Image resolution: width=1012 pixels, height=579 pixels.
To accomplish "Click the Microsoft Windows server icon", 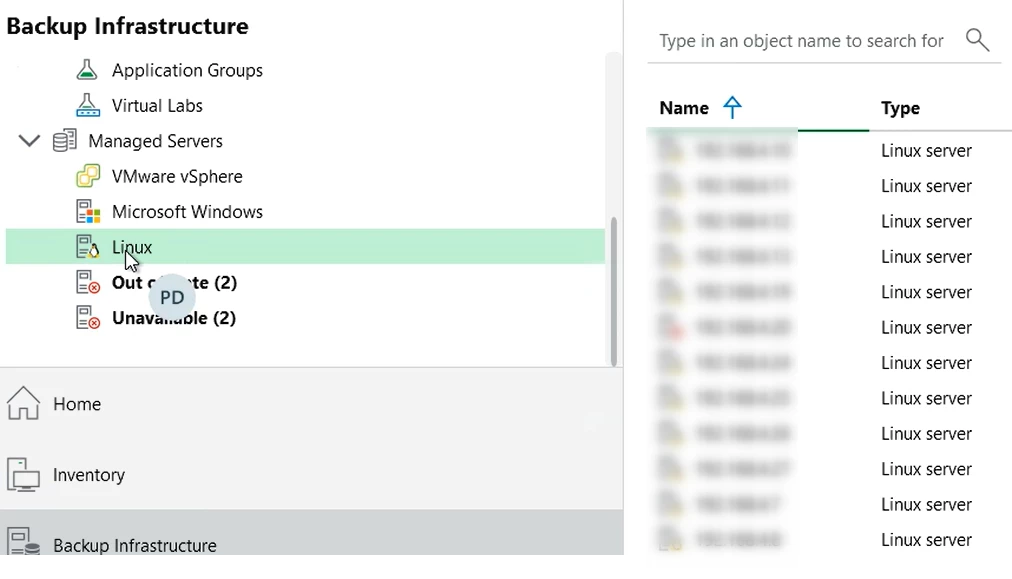I will coord(88,212).
